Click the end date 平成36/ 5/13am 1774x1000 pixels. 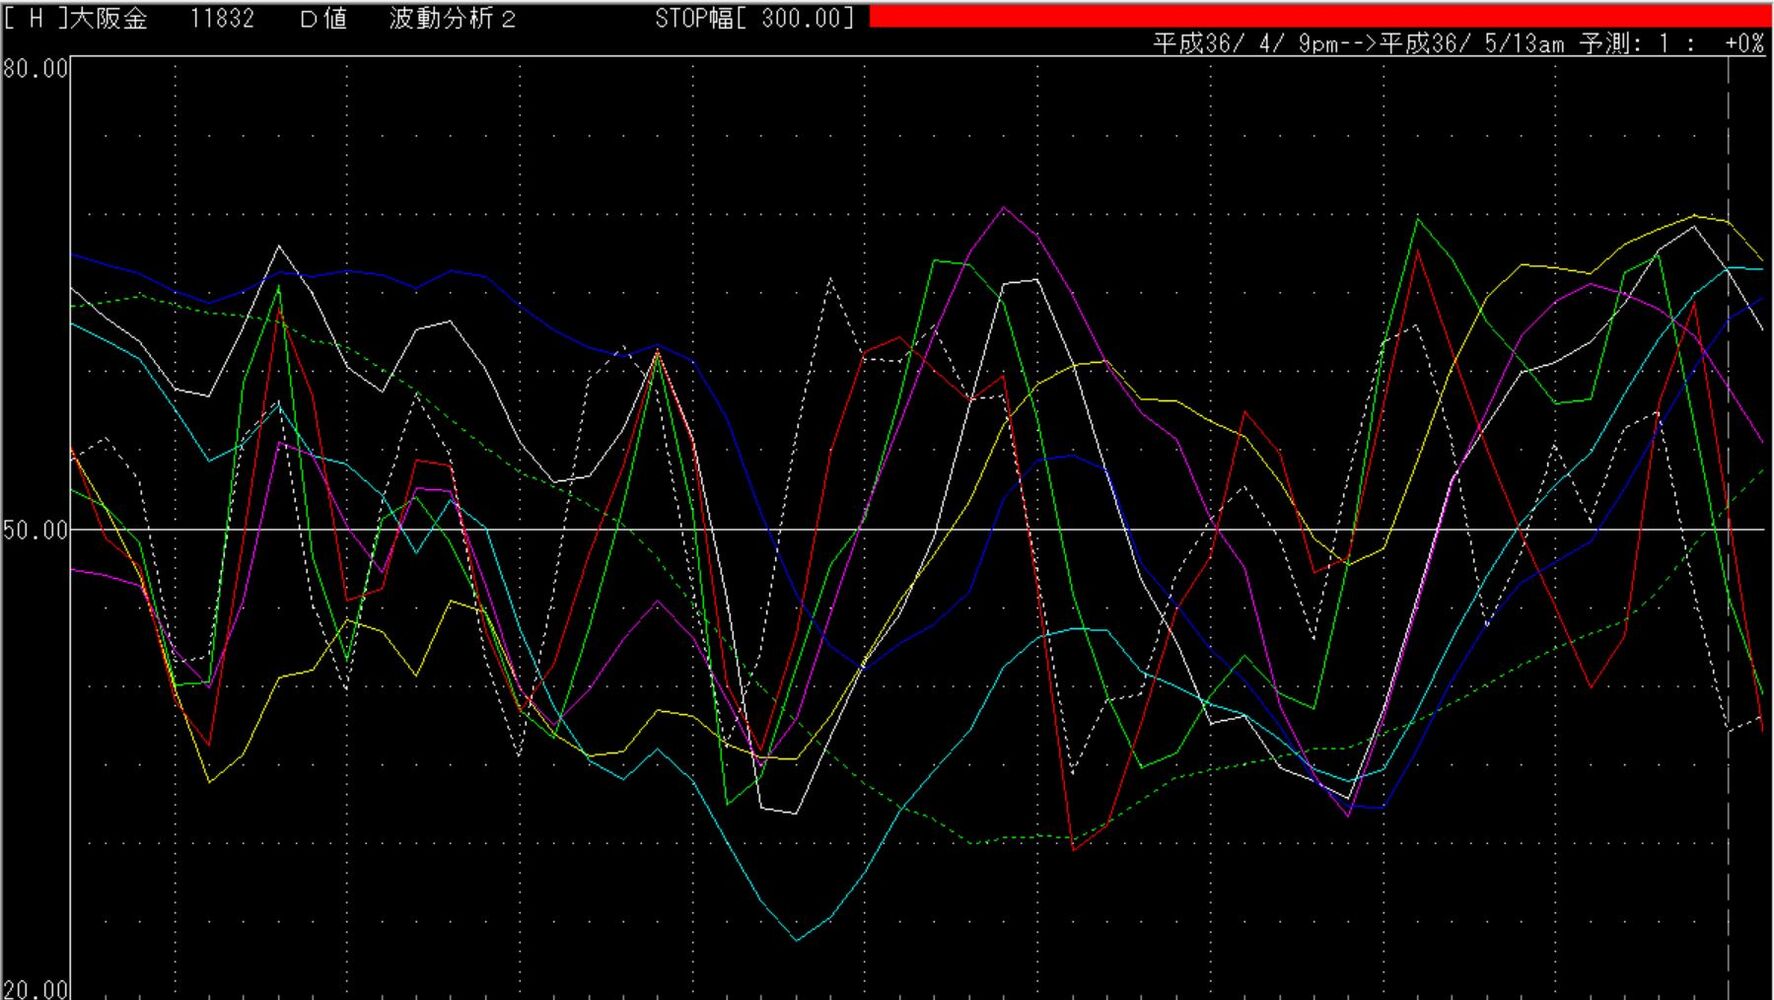point(1472,43)
